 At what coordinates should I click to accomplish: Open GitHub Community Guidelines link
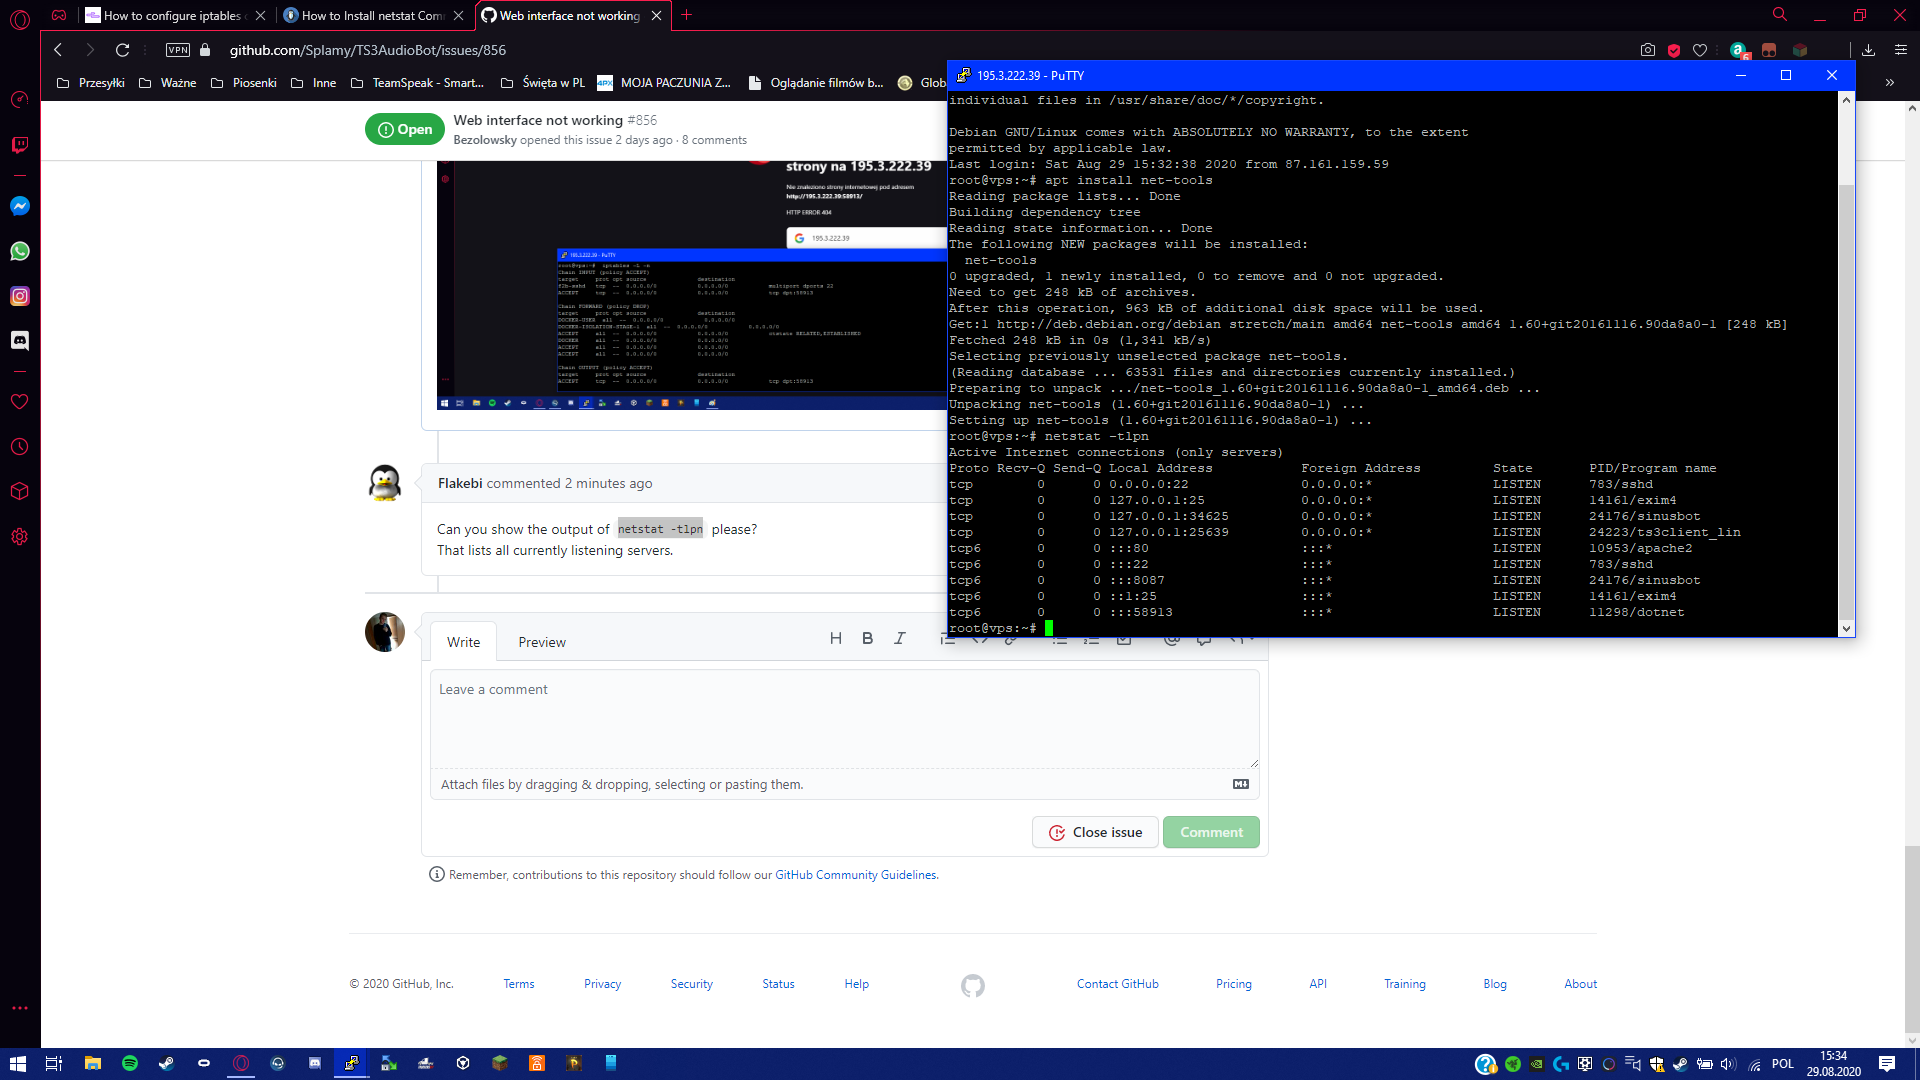[855, 874]
